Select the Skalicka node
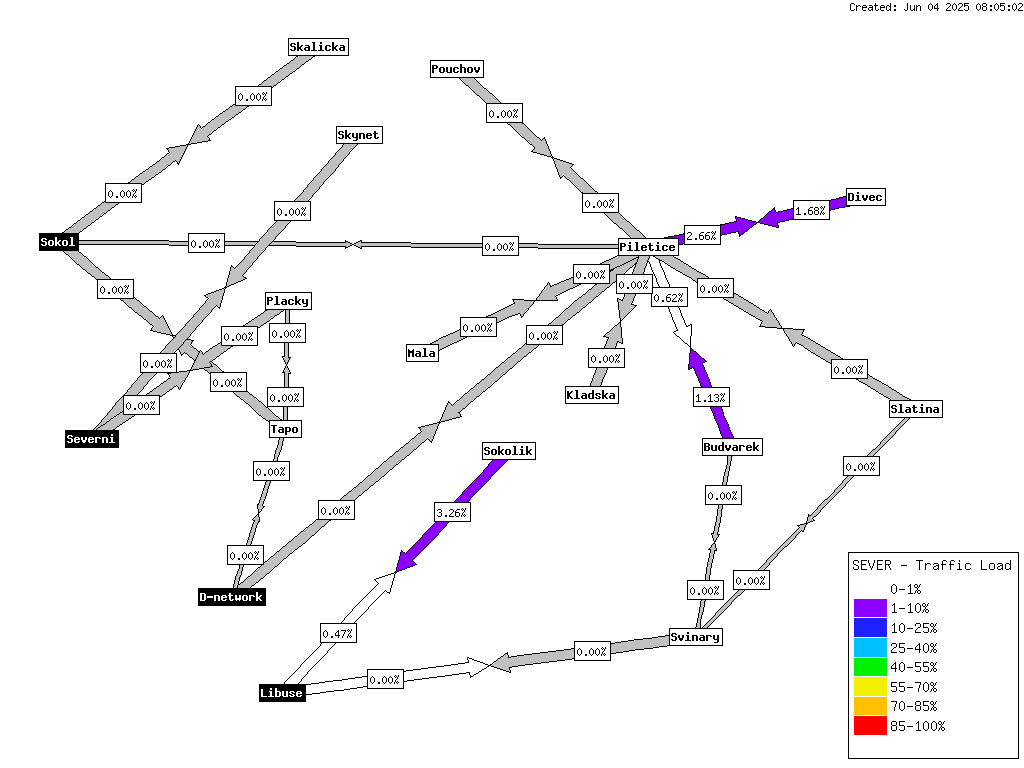 pos(318,47)
